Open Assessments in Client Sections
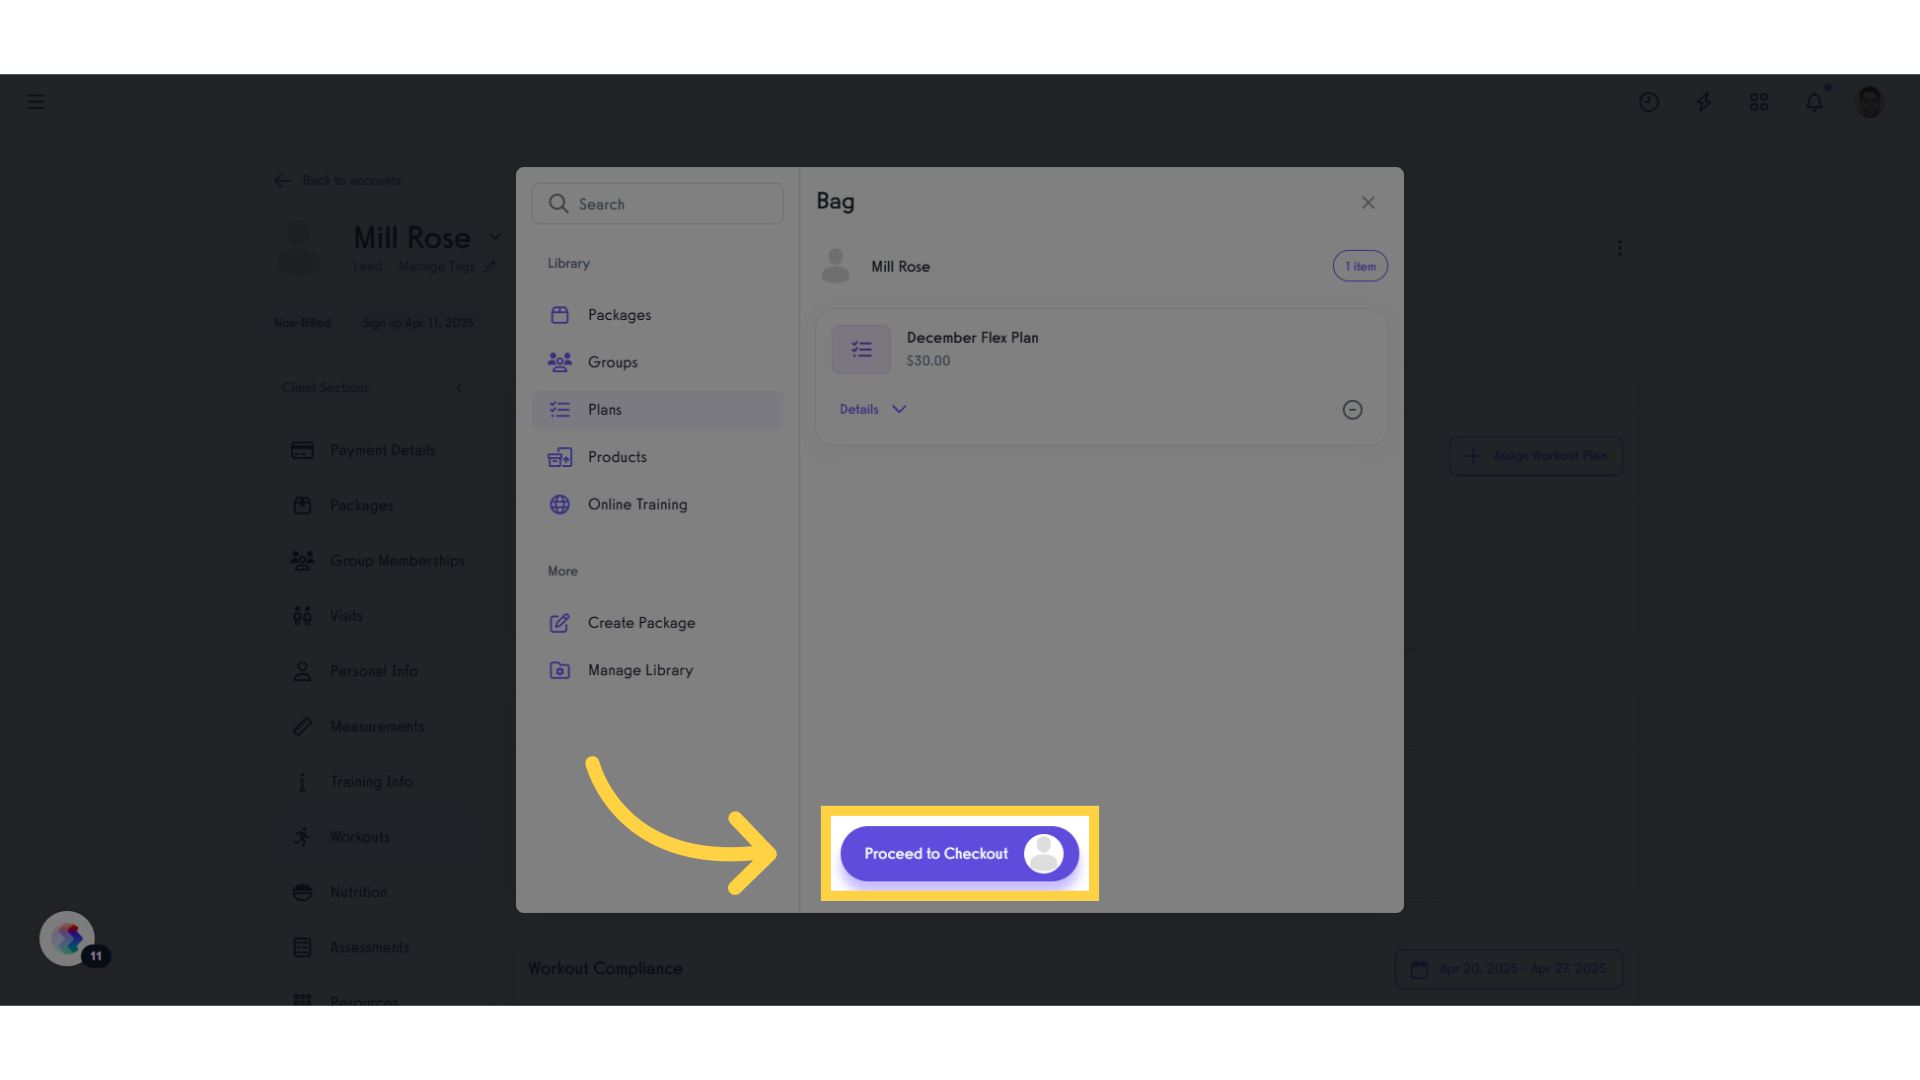The image size is (1920, 1080). point(370,948)
